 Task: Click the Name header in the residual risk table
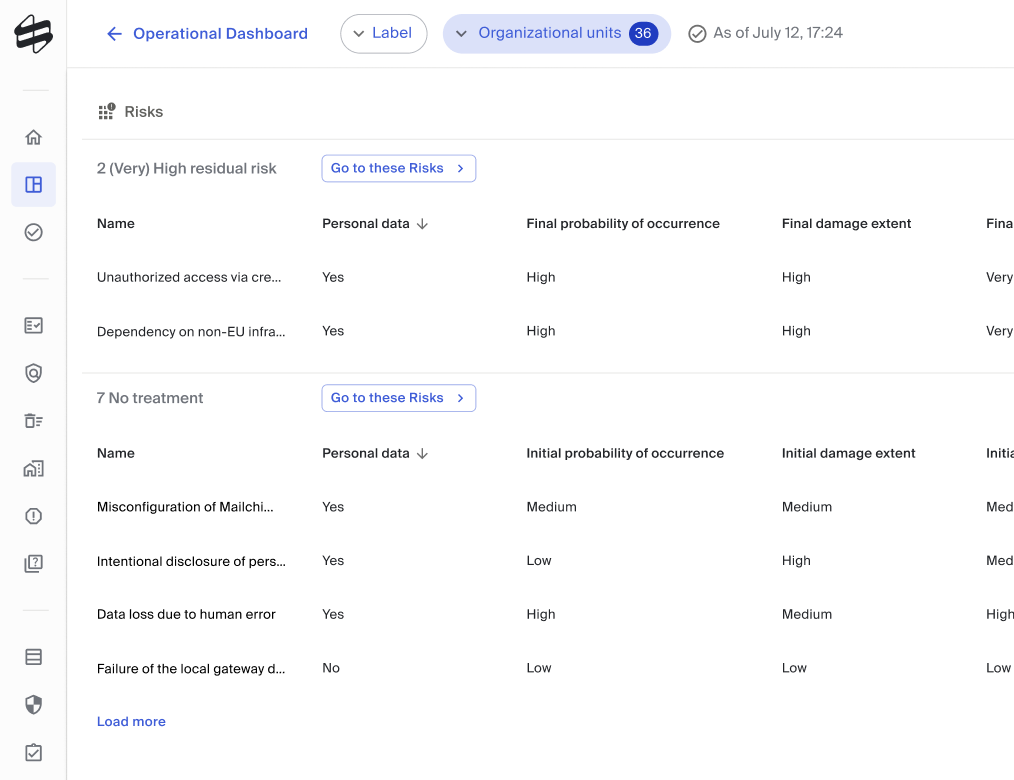[116, 224]
